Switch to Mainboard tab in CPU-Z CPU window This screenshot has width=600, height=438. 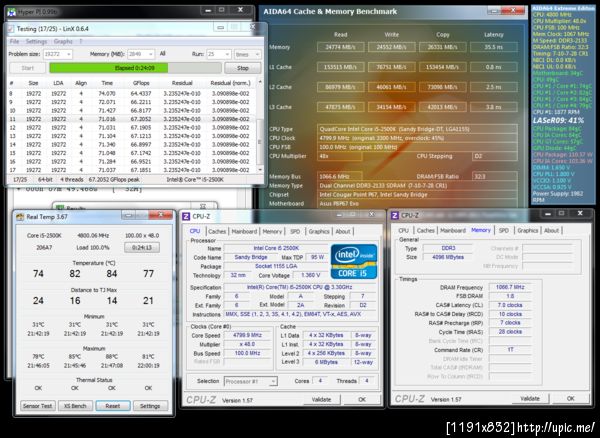(x=244, y=231)
